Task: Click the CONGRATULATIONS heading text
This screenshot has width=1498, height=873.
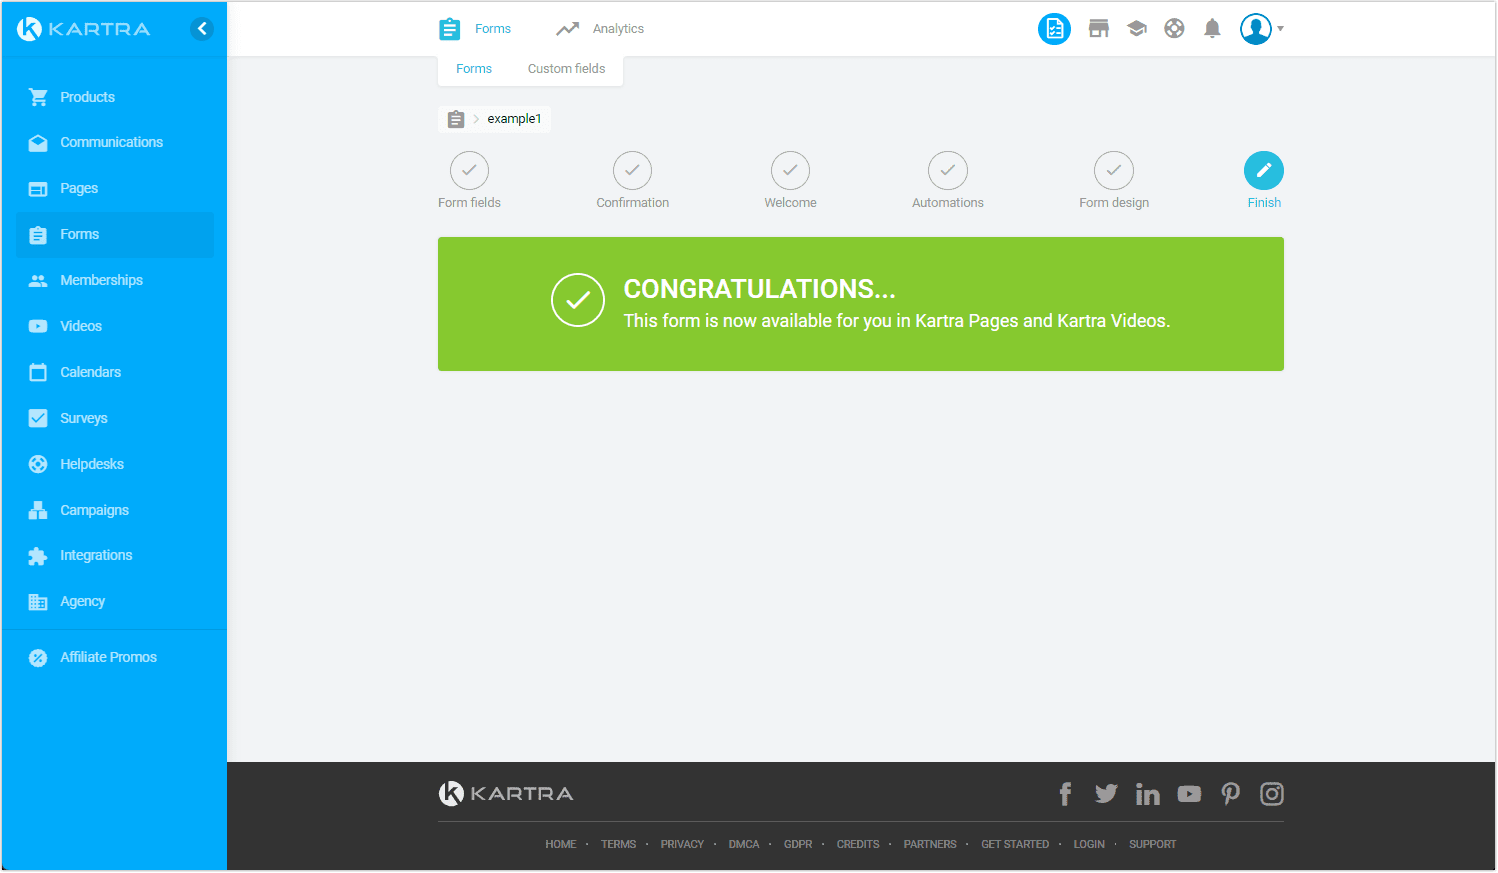Action: 760,289
